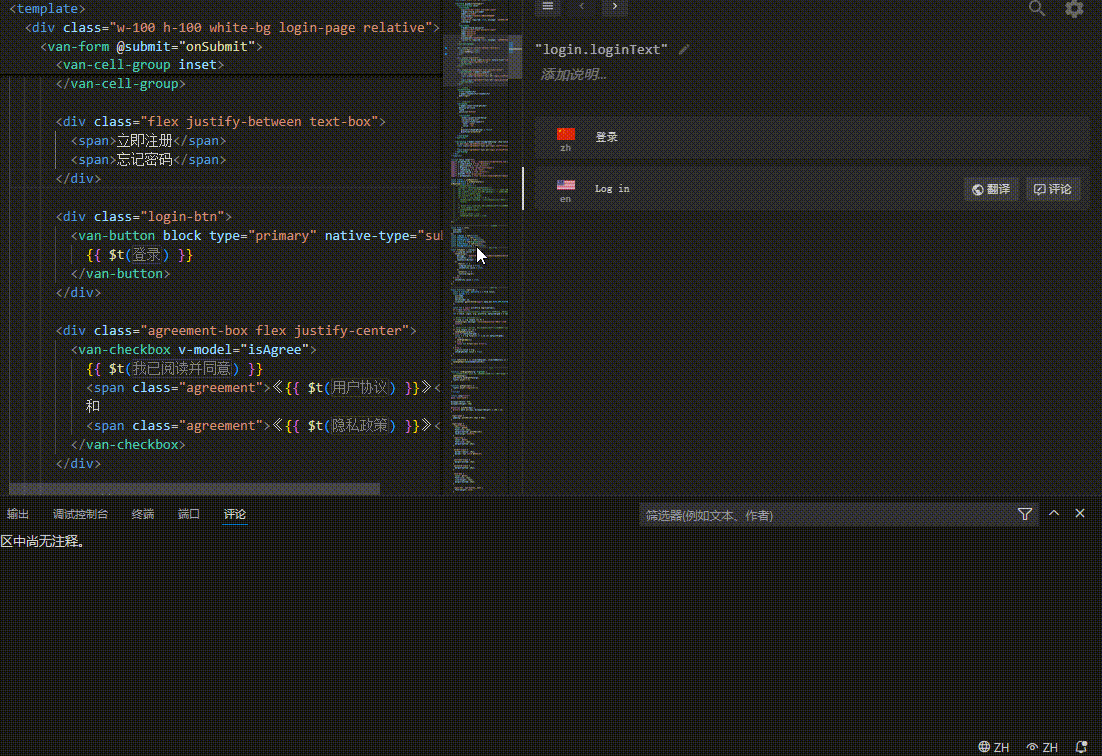Click the horizontal scrollbar of code editor

point(194,488)
